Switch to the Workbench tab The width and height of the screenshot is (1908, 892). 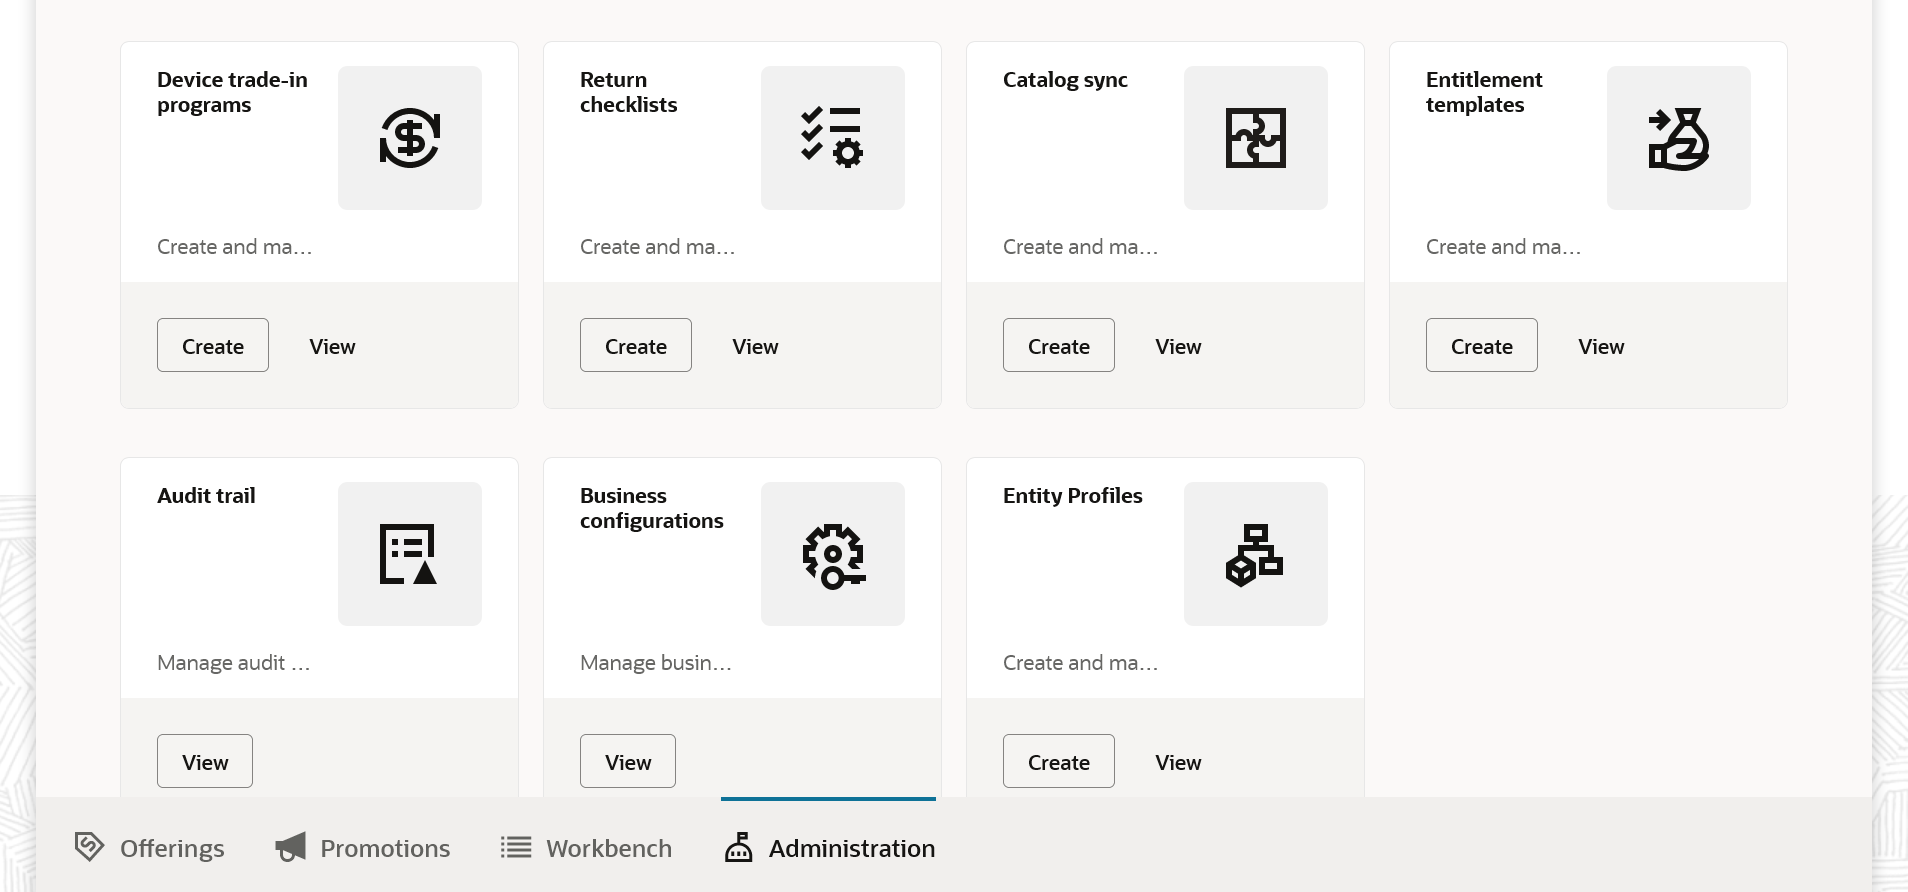[x=587, y=848]
